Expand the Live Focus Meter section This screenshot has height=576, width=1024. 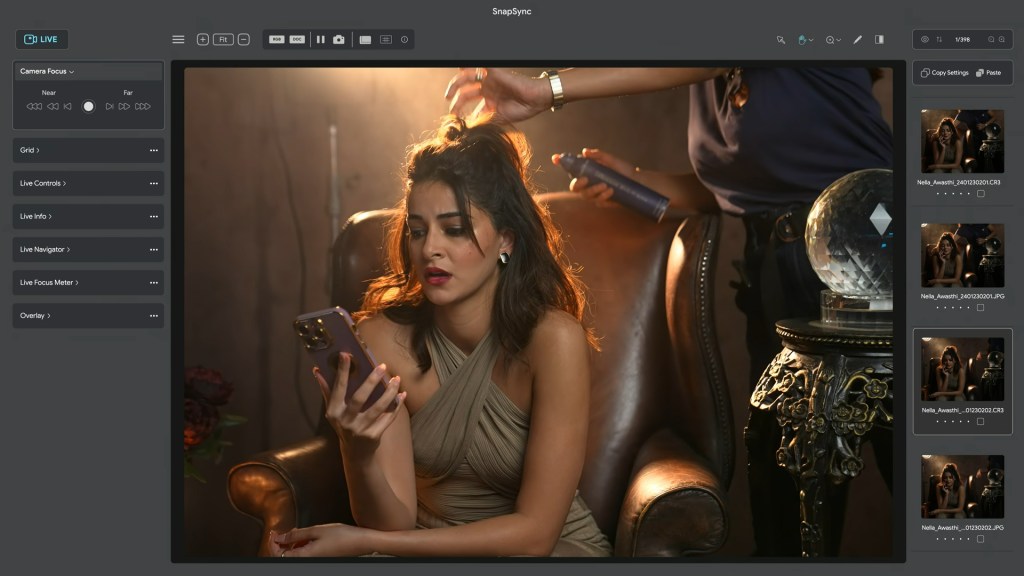point(49,283)
